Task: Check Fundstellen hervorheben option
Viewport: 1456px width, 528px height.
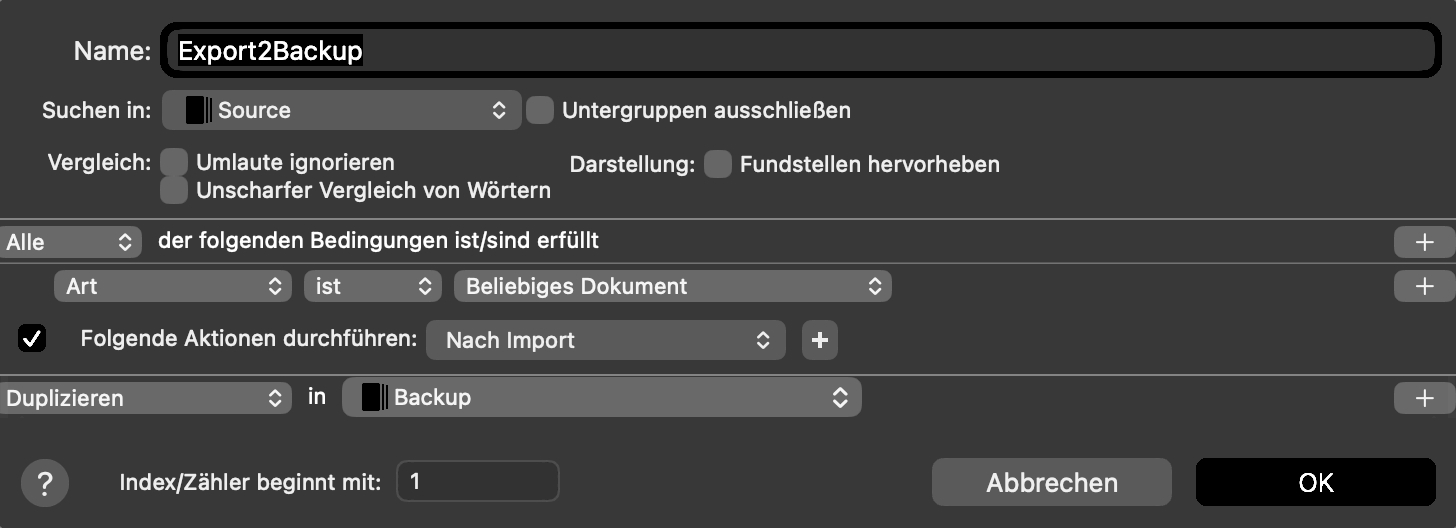Action: click(718, 164)
